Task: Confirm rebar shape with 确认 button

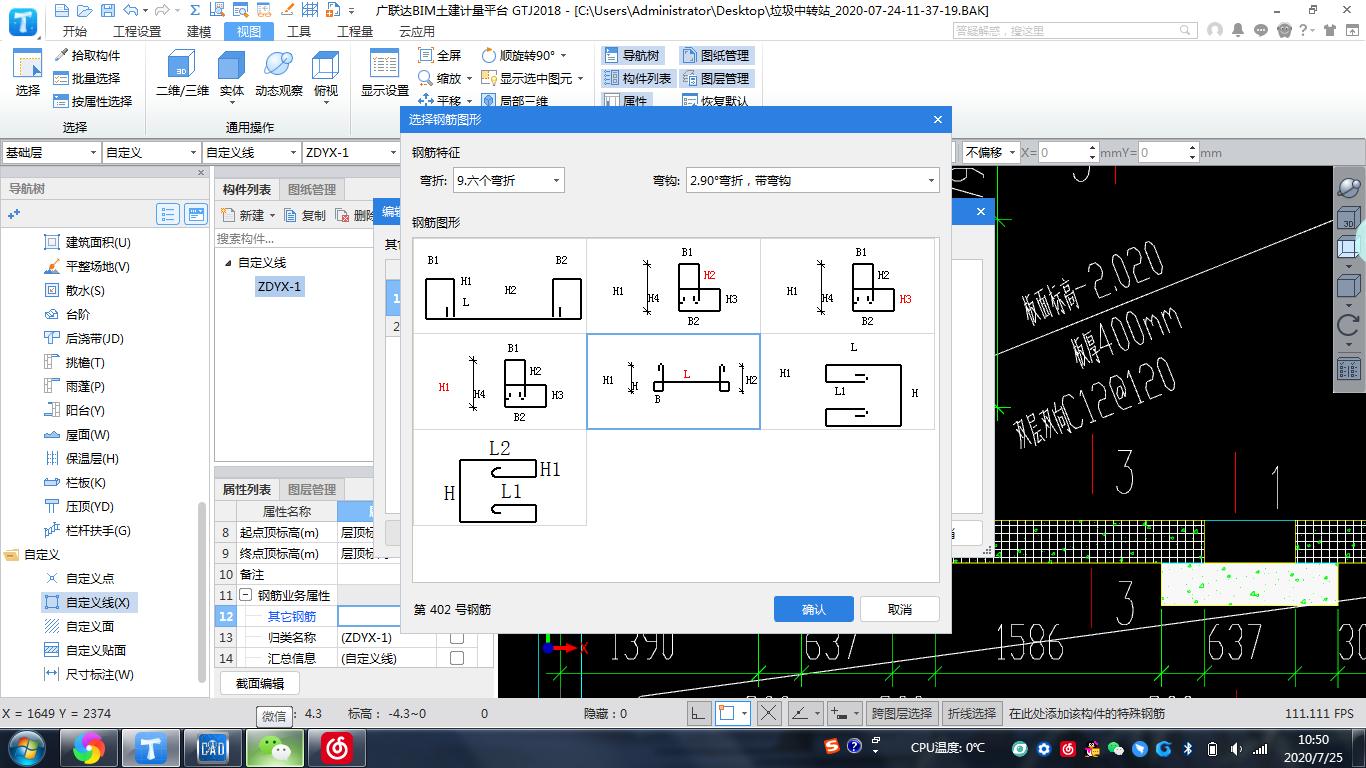Action: tap(814, 609)
